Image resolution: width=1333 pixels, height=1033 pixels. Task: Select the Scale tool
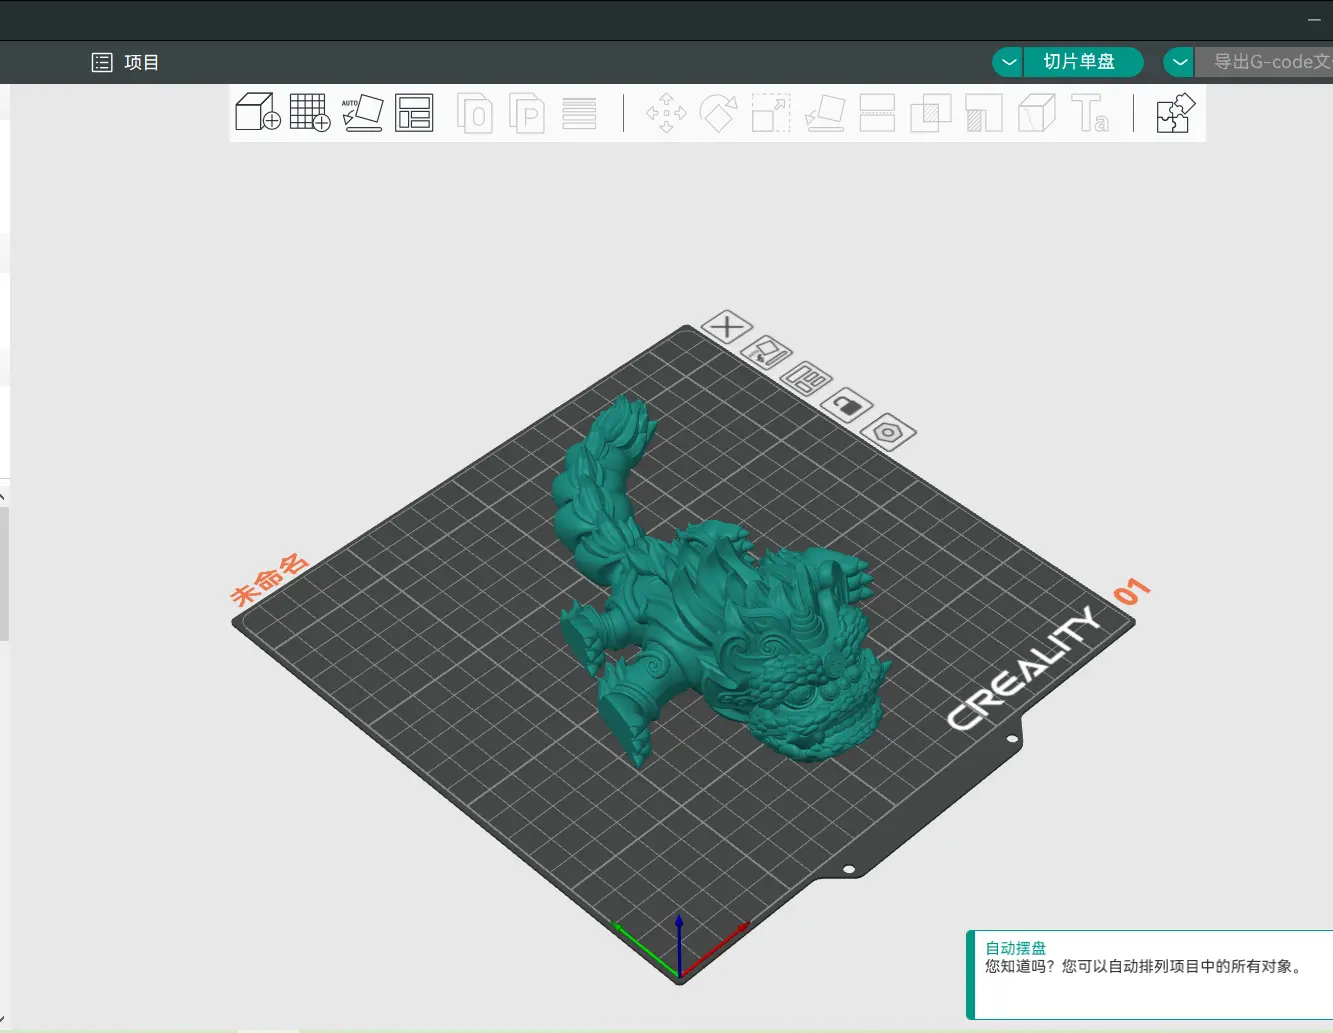(771, 113)
